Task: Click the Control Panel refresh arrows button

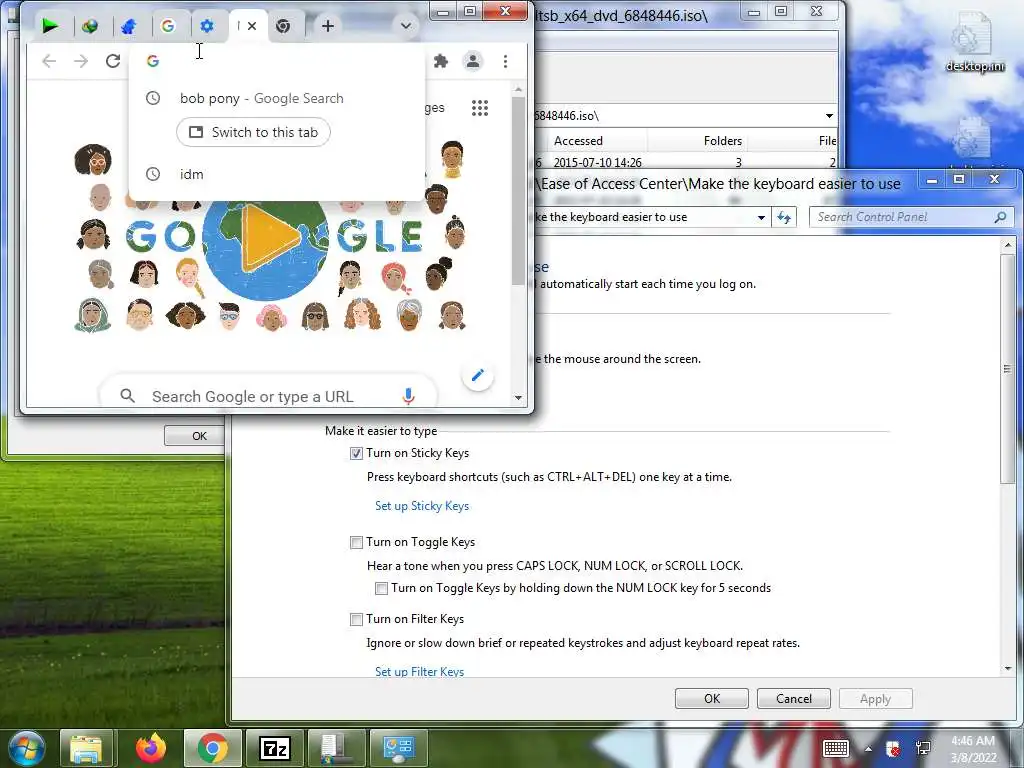Action: point(784,217)
